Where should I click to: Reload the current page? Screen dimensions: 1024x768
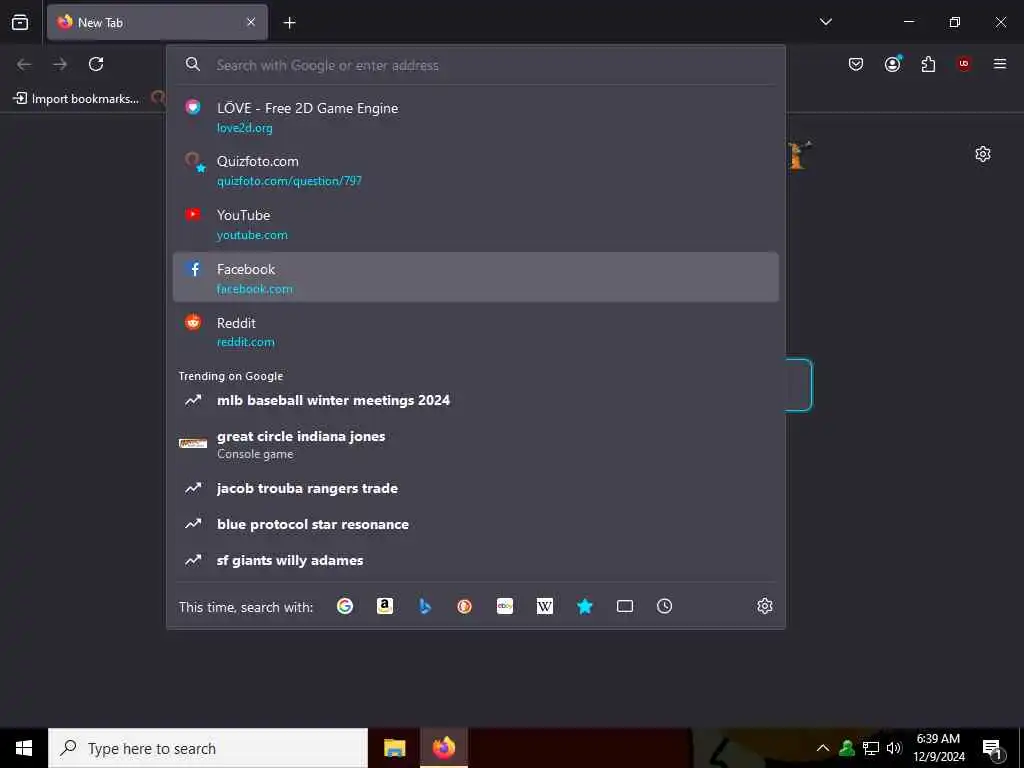[x=96, y=64]
